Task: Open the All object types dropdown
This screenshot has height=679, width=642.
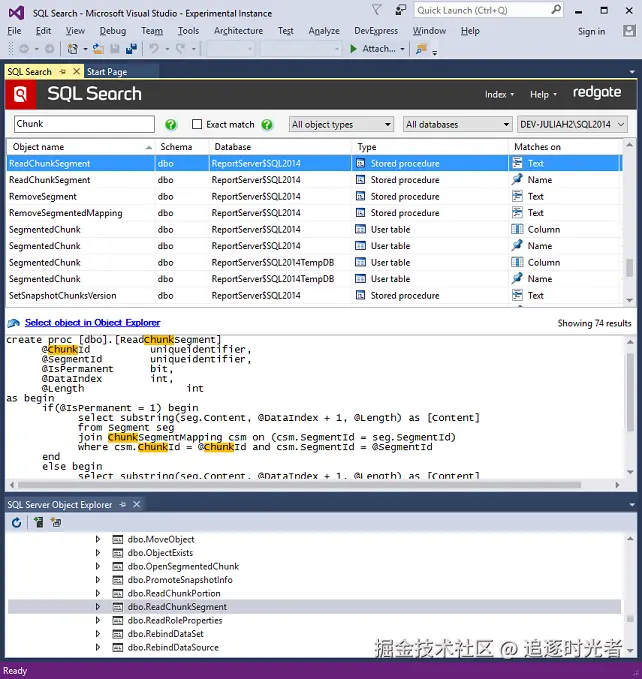Action: click(x=341, y=125)
